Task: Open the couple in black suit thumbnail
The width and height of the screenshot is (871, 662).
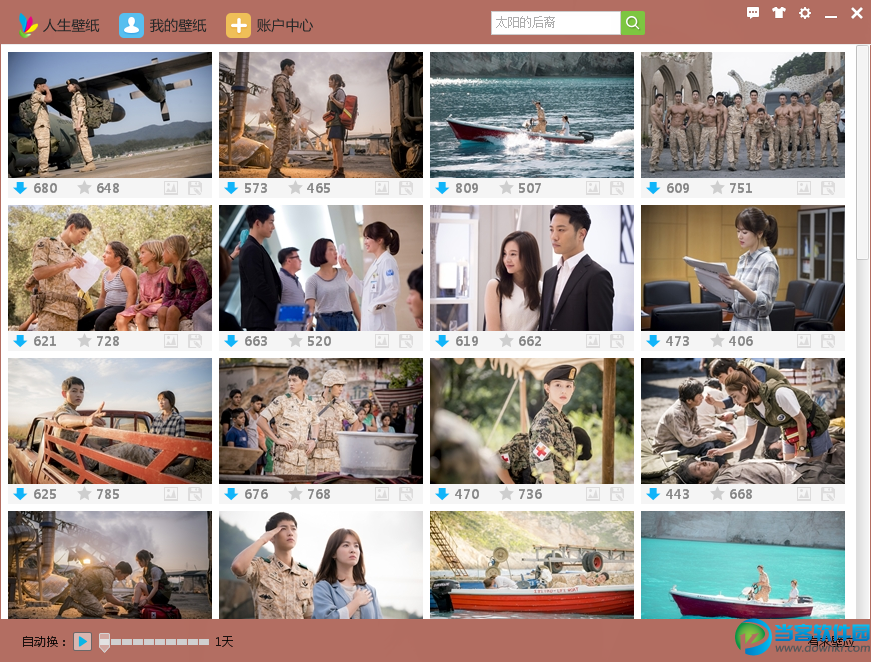Action: (532, 268)
